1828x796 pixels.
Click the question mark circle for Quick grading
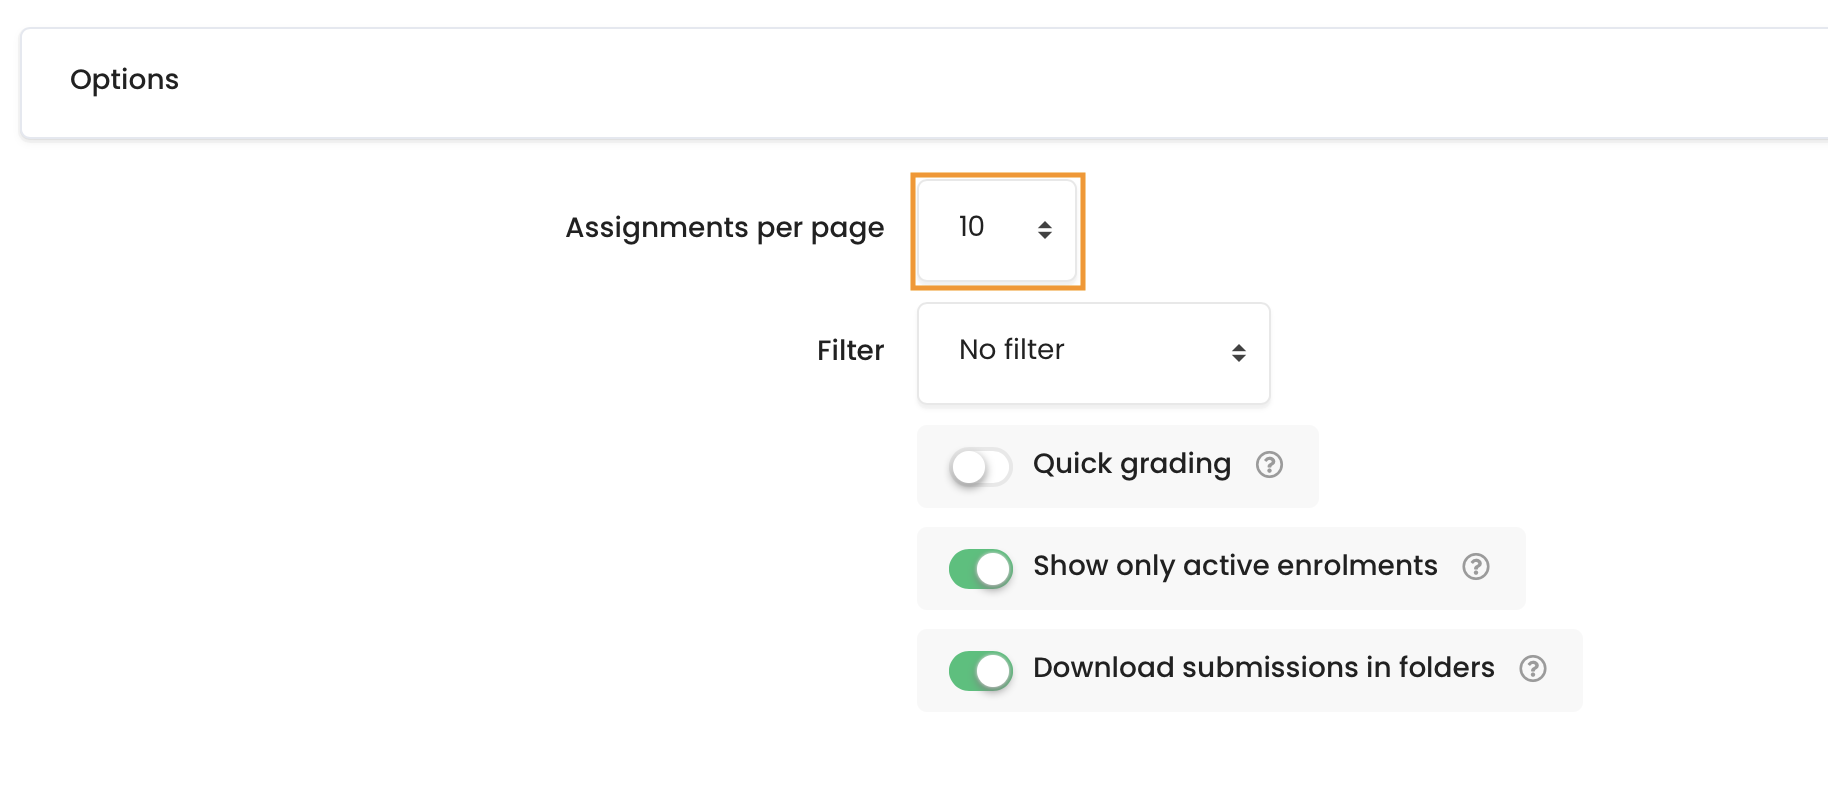coord(1268,465)
